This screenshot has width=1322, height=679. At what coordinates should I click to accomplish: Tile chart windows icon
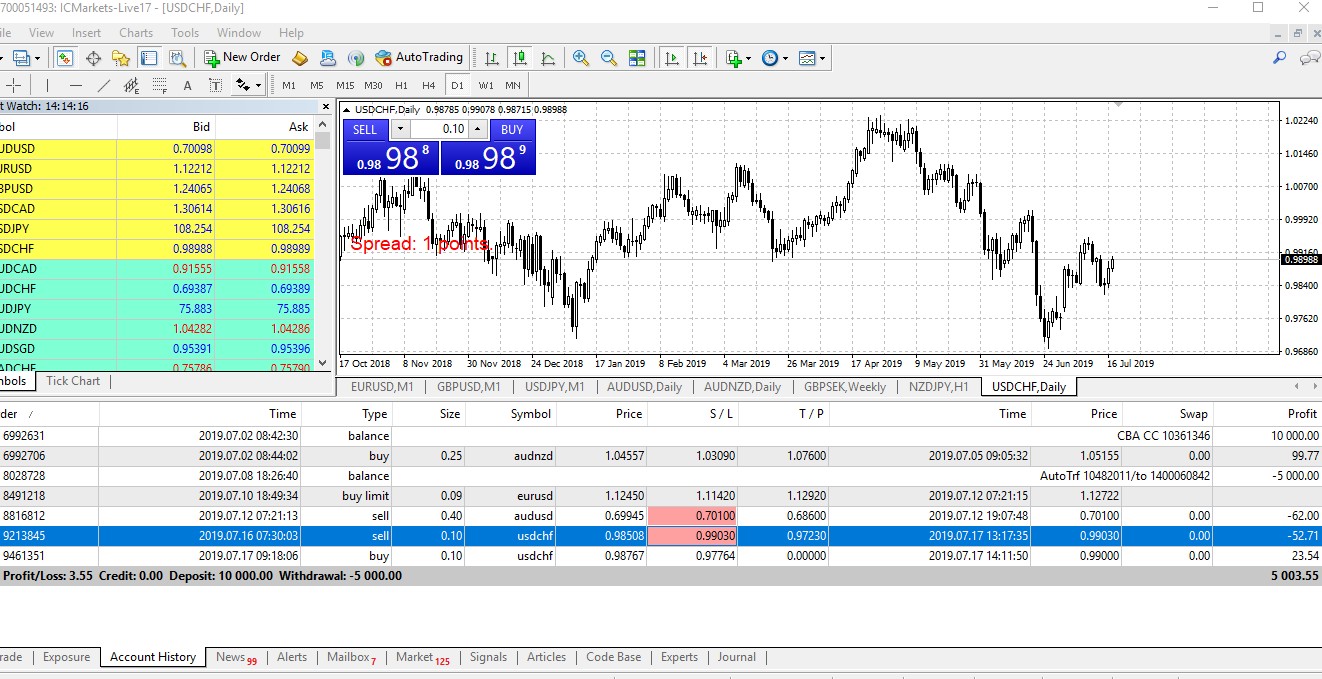pyautogui.click(x=637, y=58)
